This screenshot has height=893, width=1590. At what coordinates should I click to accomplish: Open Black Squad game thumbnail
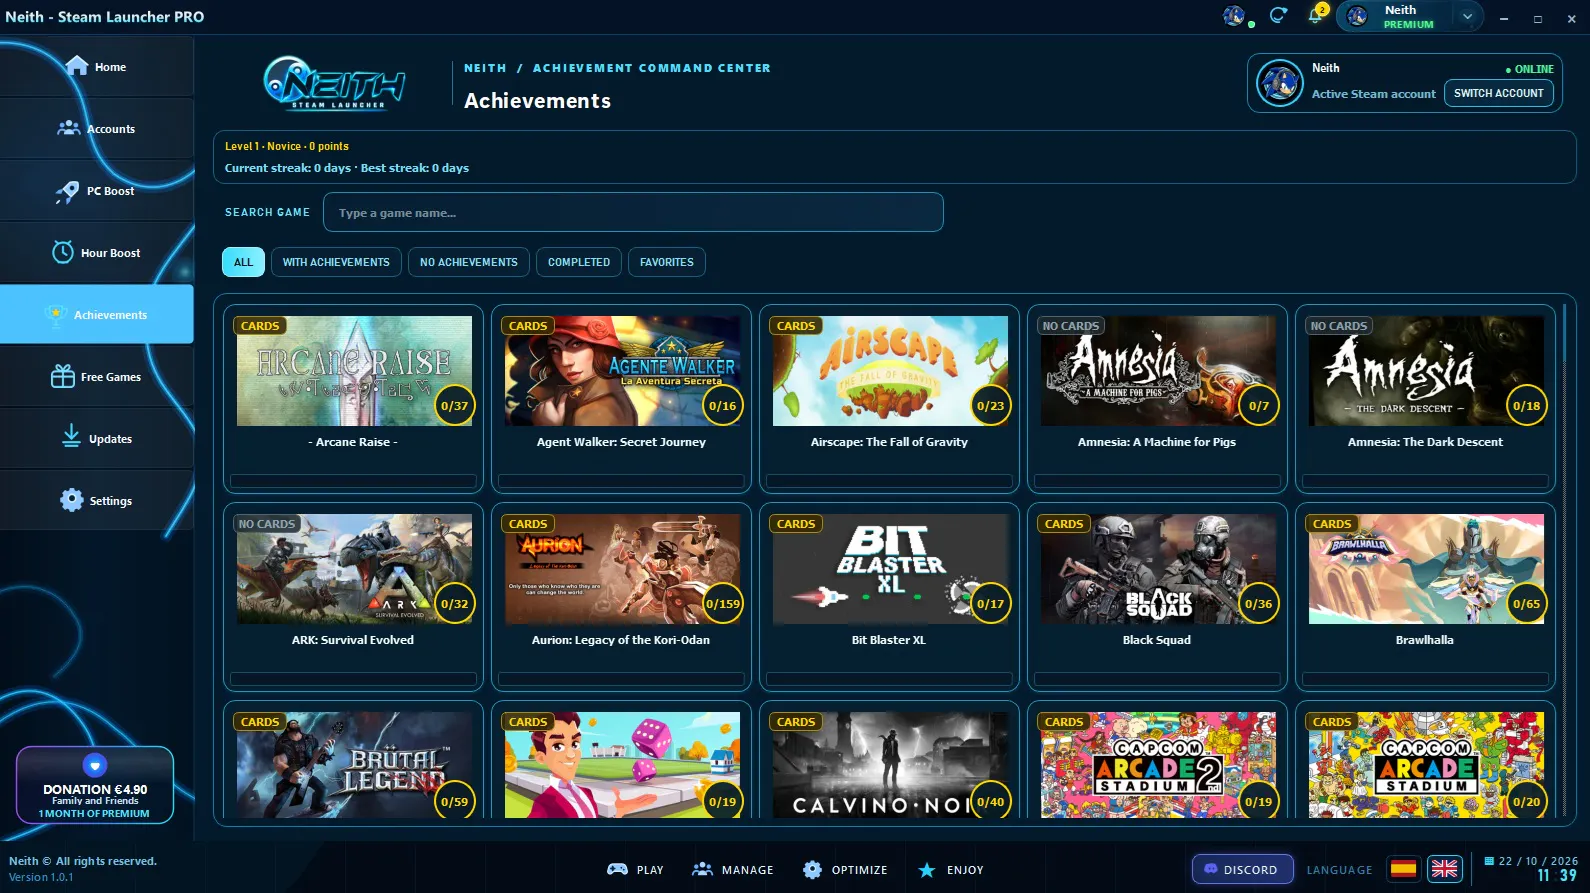[x=1158, y=569]
